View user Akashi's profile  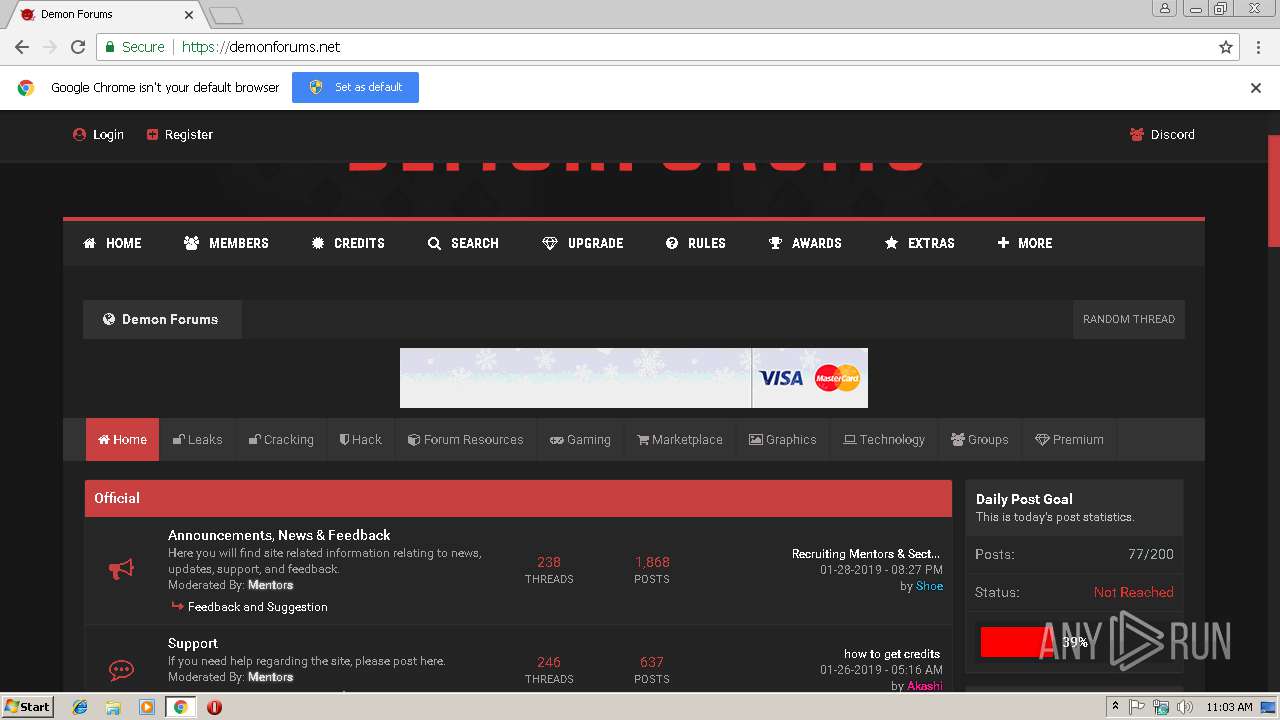[x=925, y=686]
